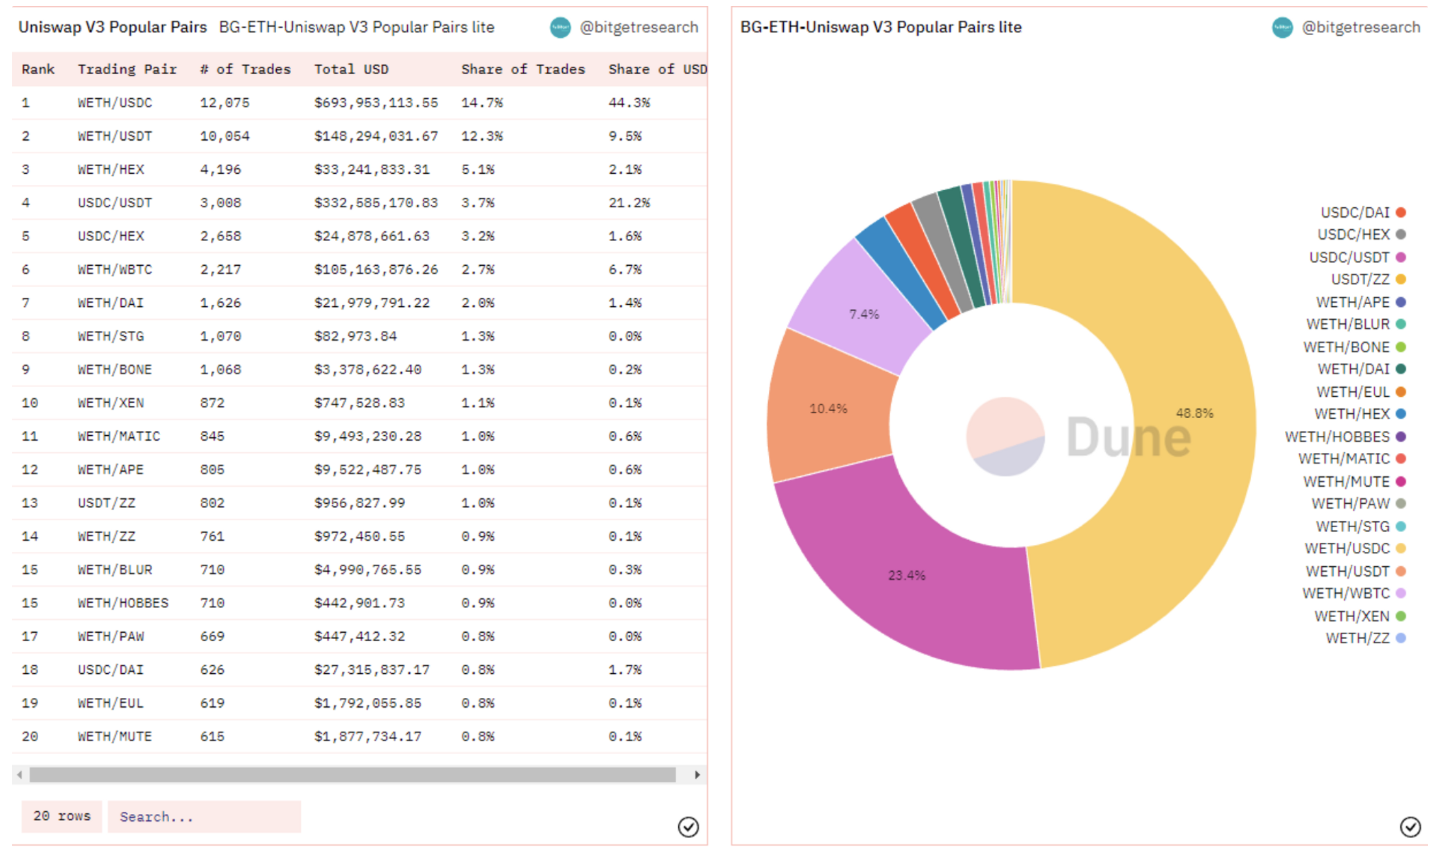Click the bitgetresearch avatar in the table panel
The height and width of the screenshot is (854, 1438).
(x=560, y=28)
